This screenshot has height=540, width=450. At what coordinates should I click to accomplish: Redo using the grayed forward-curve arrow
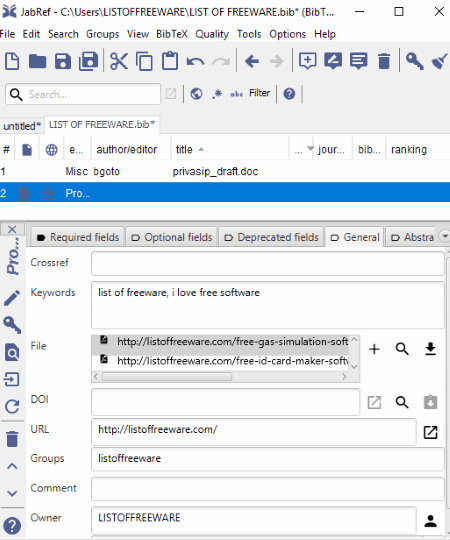tap(221, 62)
